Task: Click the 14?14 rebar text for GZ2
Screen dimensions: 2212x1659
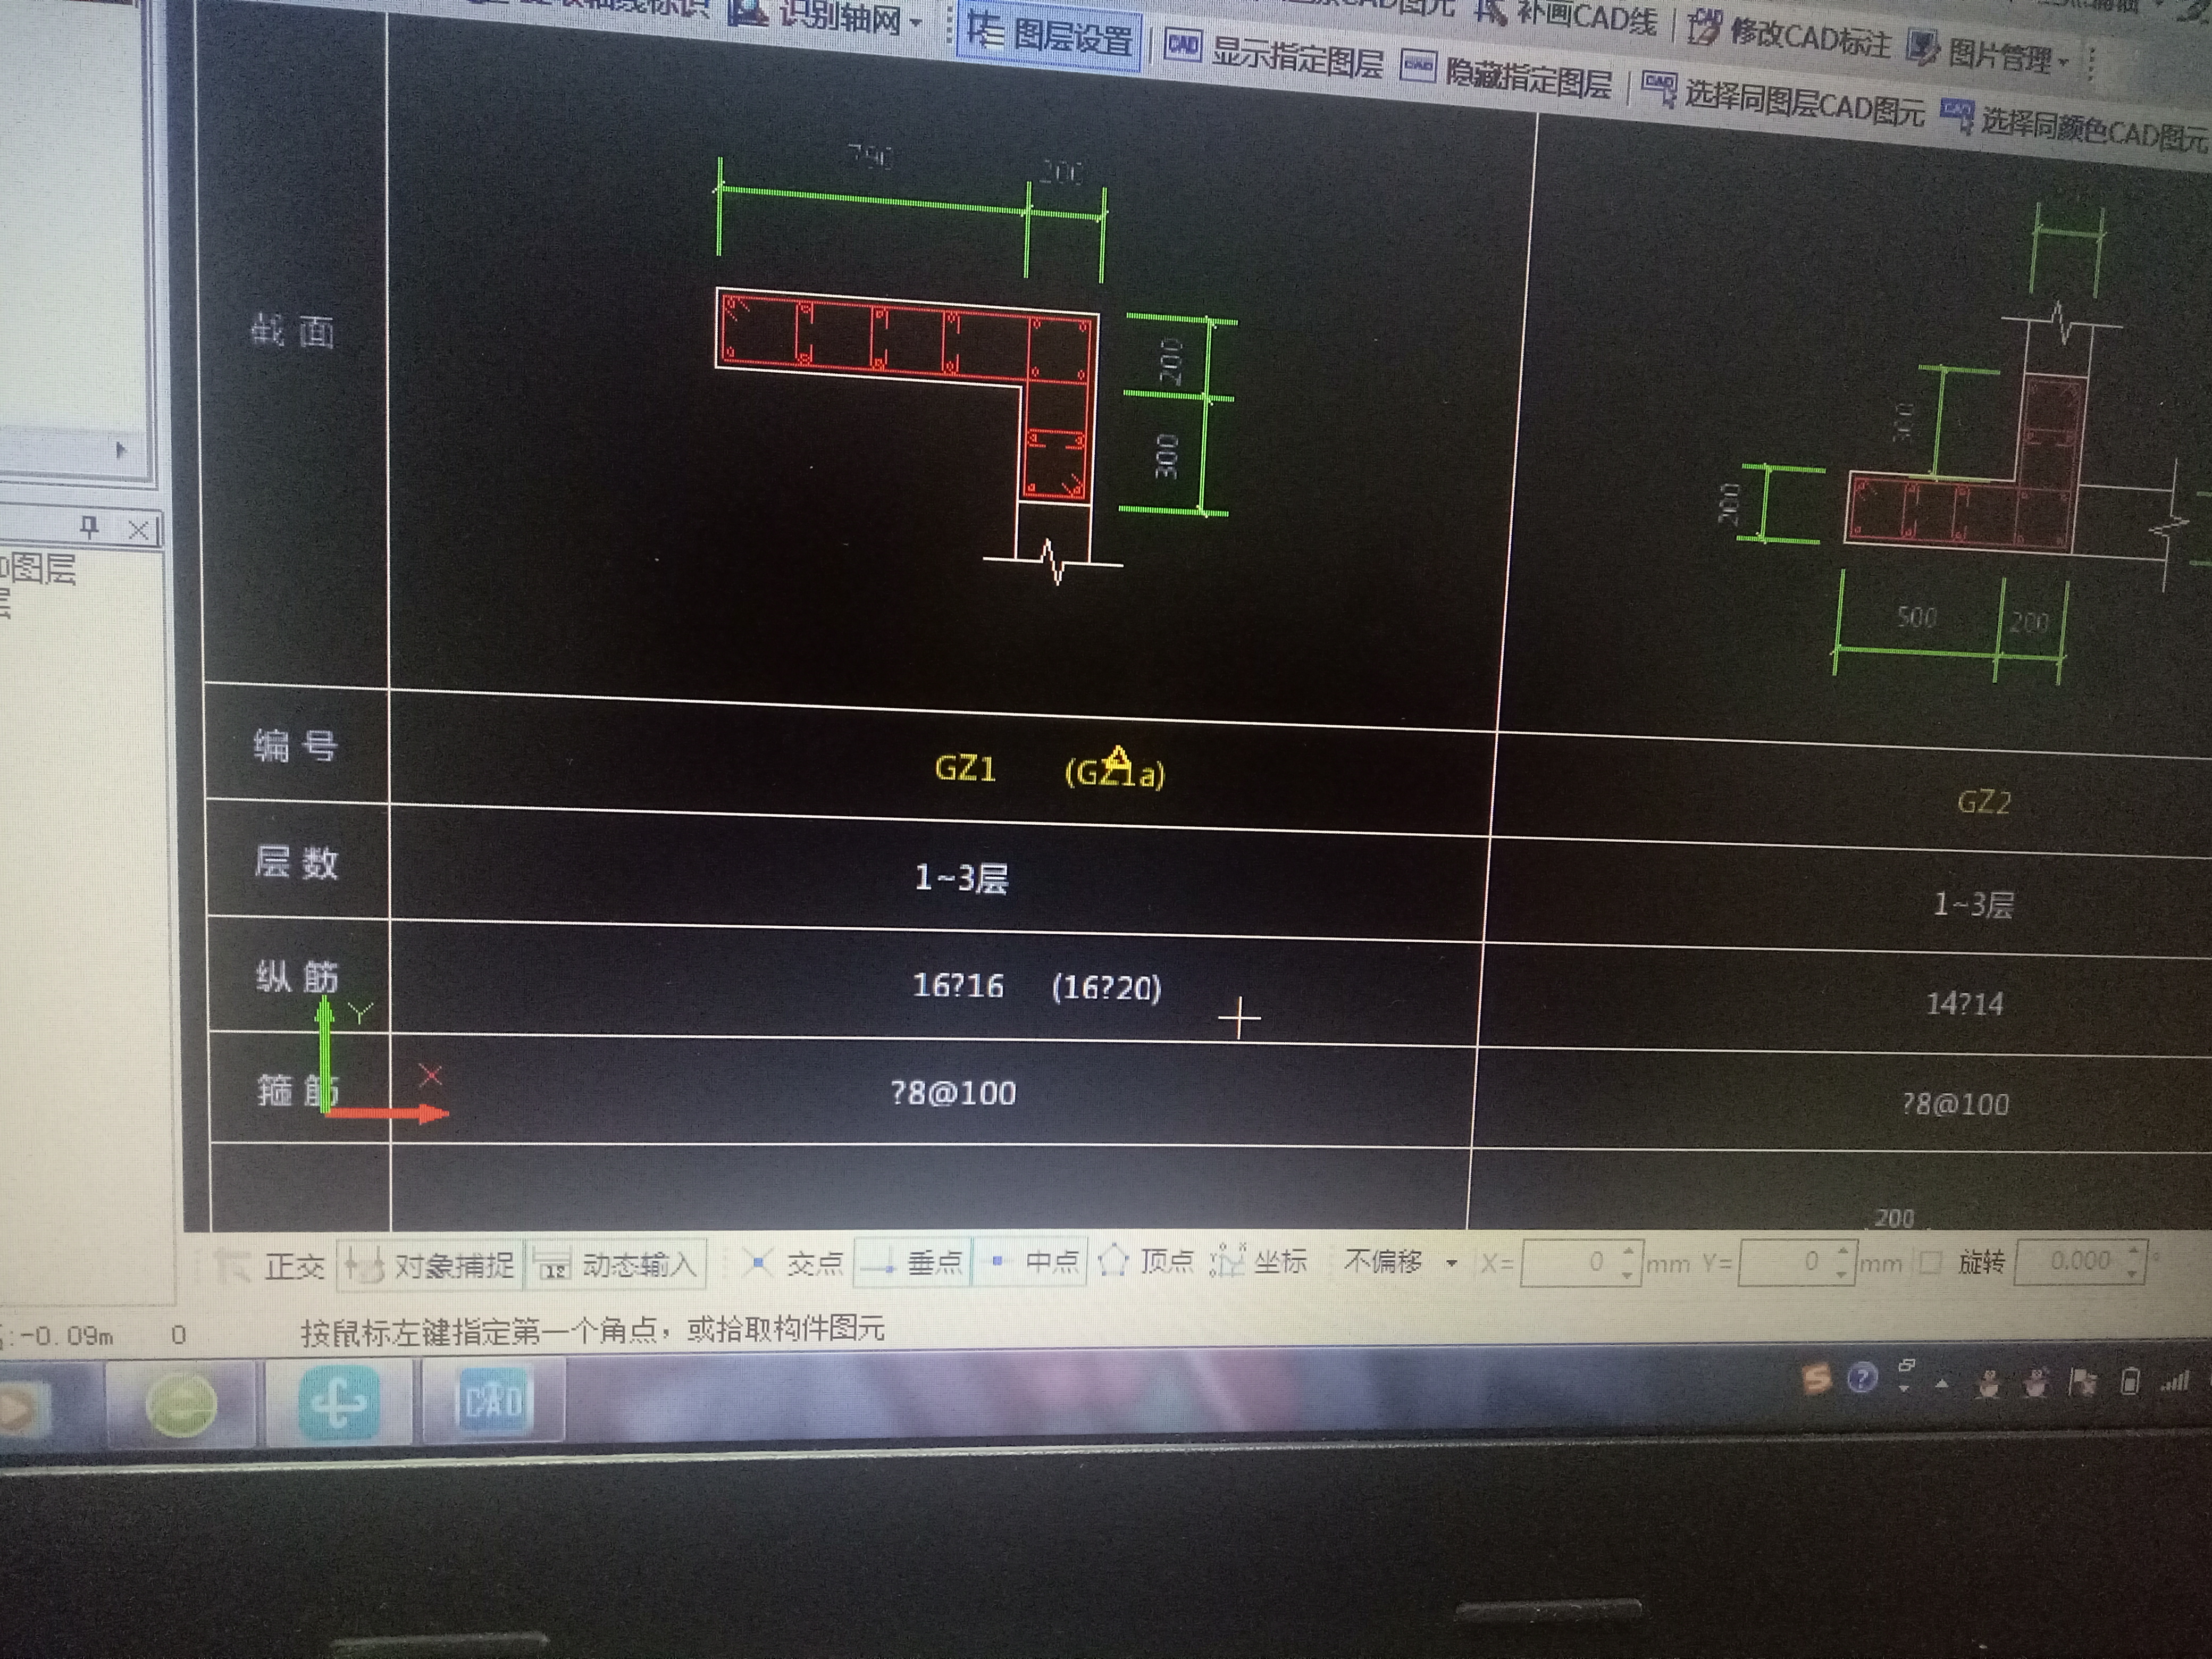Action: [x=1964, y=1003]
